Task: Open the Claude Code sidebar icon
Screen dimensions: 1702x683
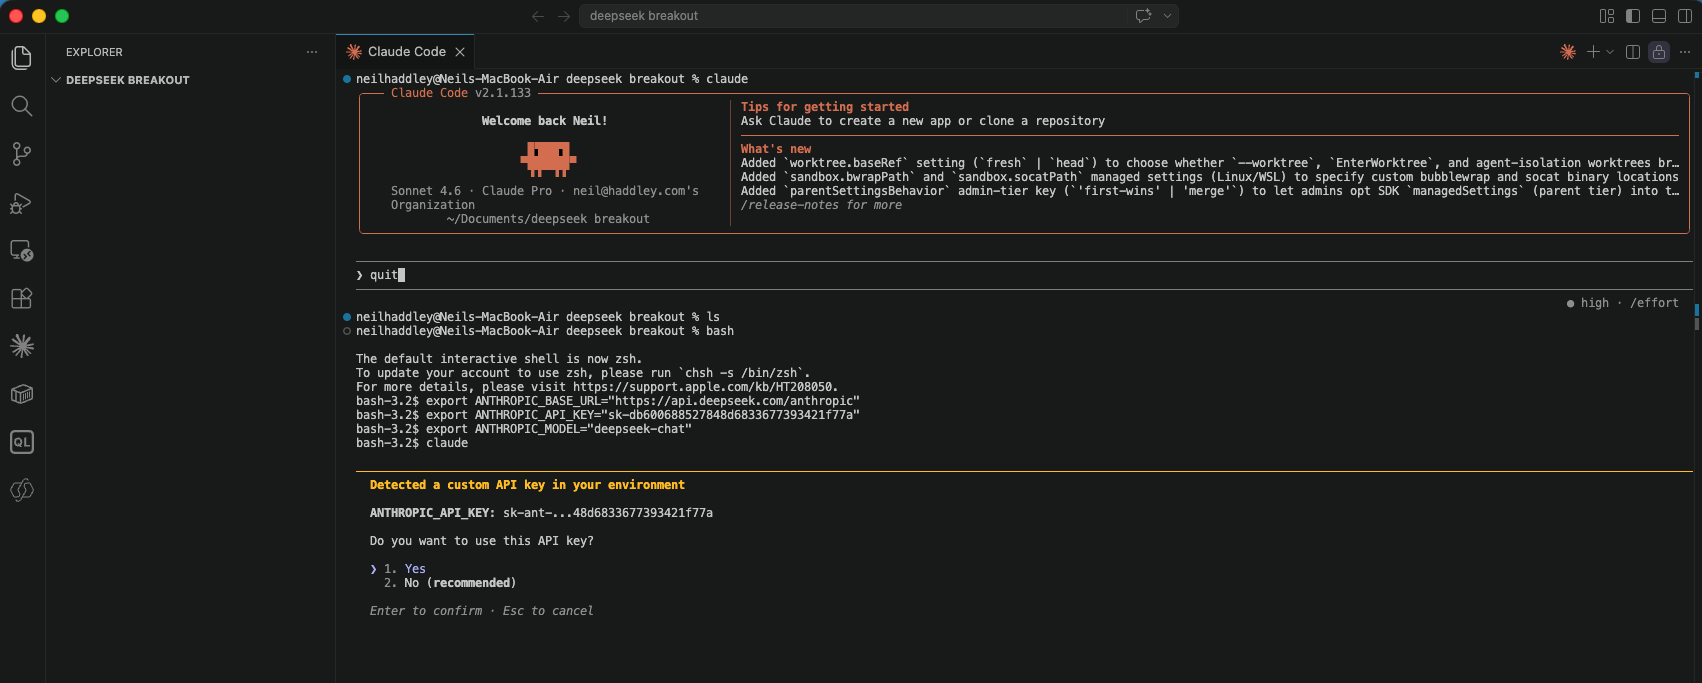Action: click(x=22, y=346)
